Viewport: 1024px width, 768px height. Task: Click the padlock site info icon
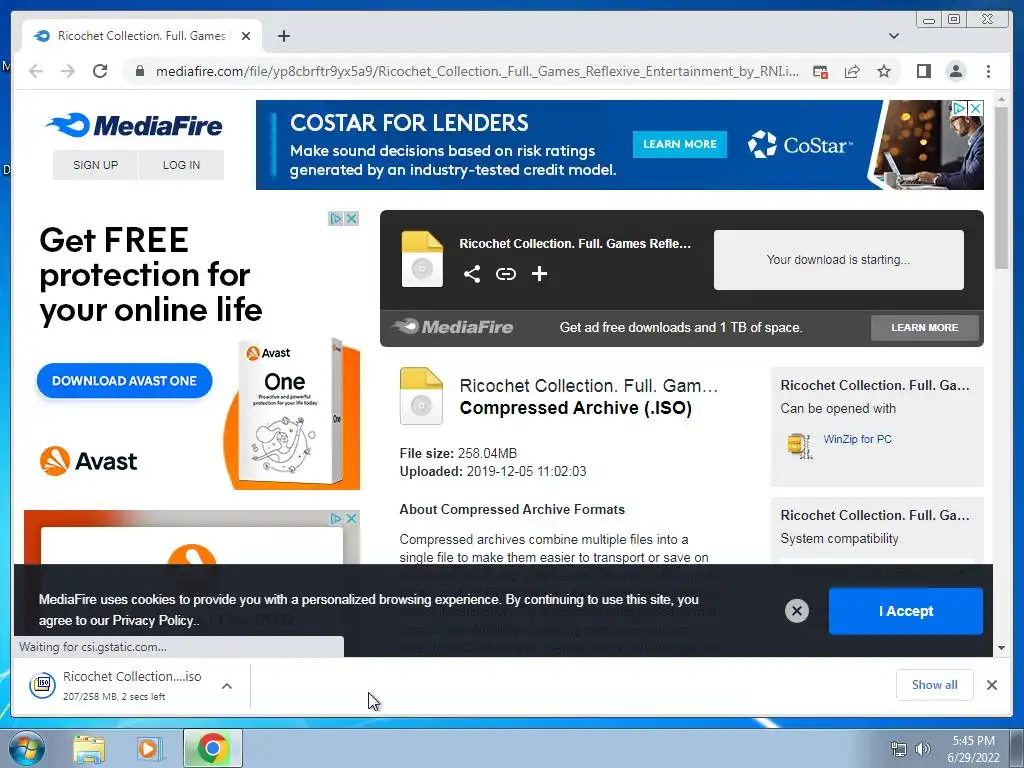coord(139,71)
